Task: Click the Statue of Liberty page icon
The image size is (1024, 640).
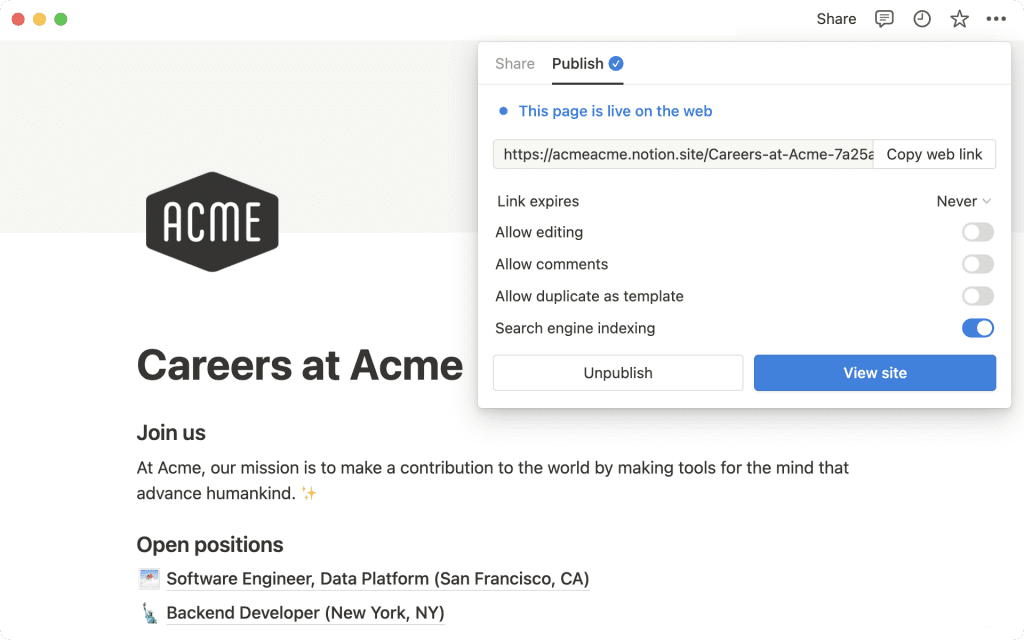Action: tap(150, 613)
